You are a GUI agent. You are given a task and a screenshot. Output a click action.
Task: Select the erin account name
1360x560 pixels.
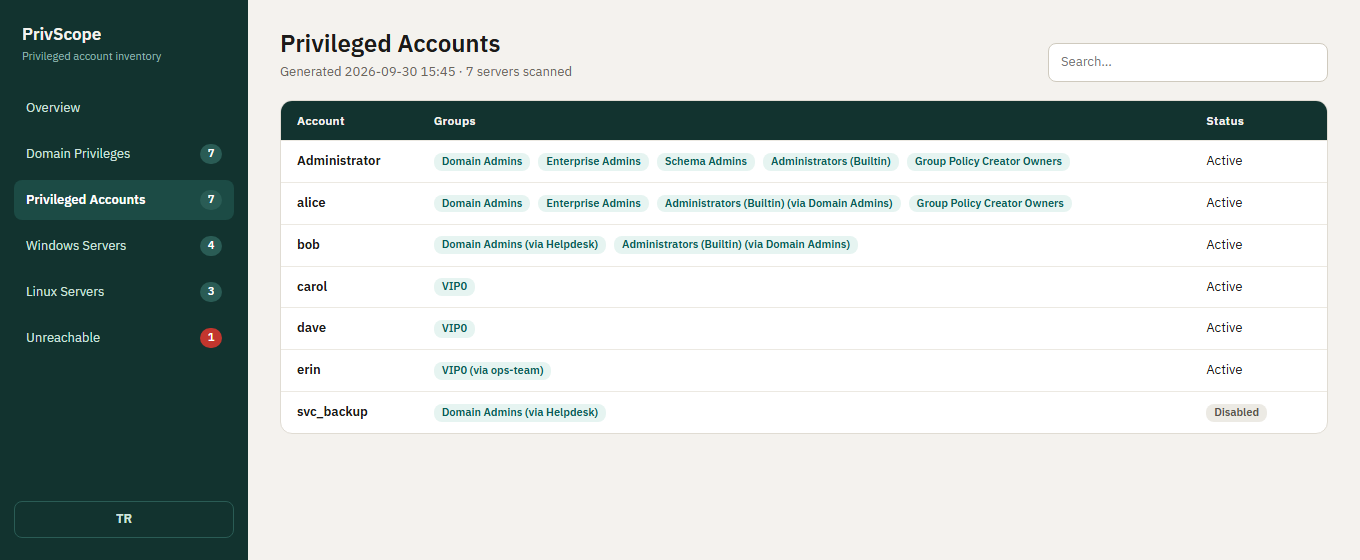point(309,370)
